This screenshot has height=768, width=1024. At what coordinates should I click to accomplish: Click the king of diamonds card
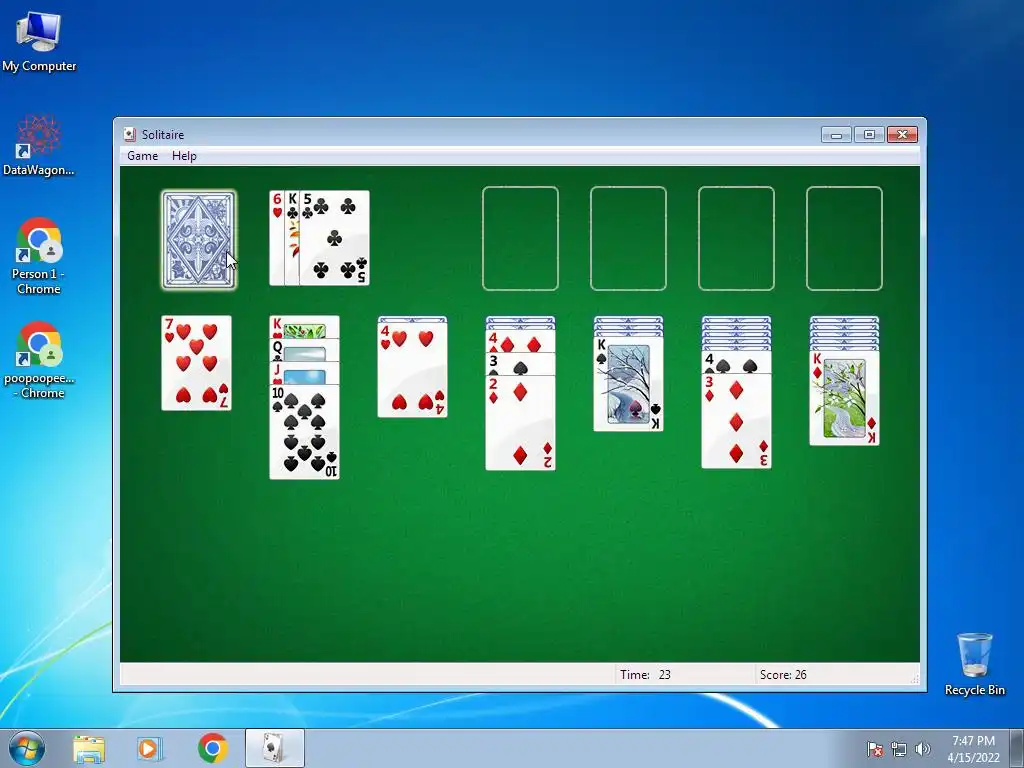point(844,398)
